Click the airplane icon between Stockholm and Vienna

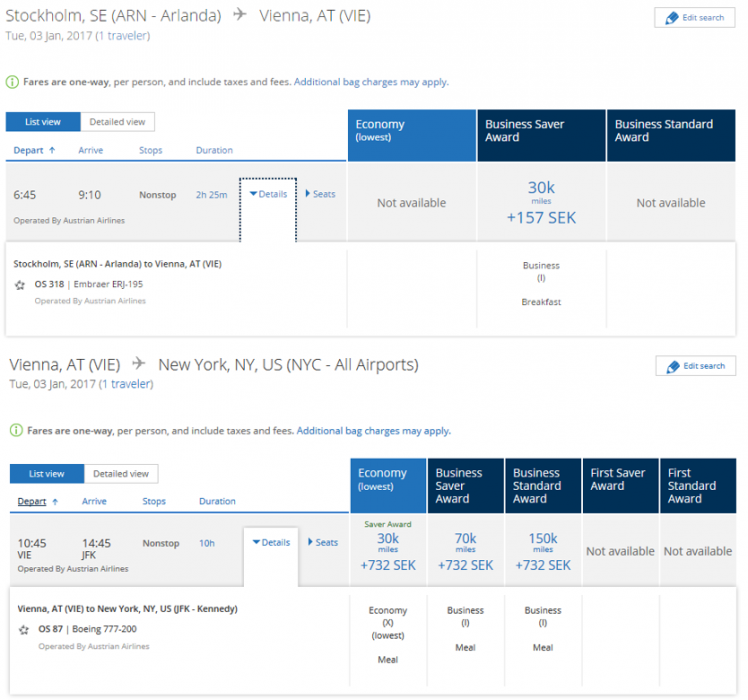point(240,14)
